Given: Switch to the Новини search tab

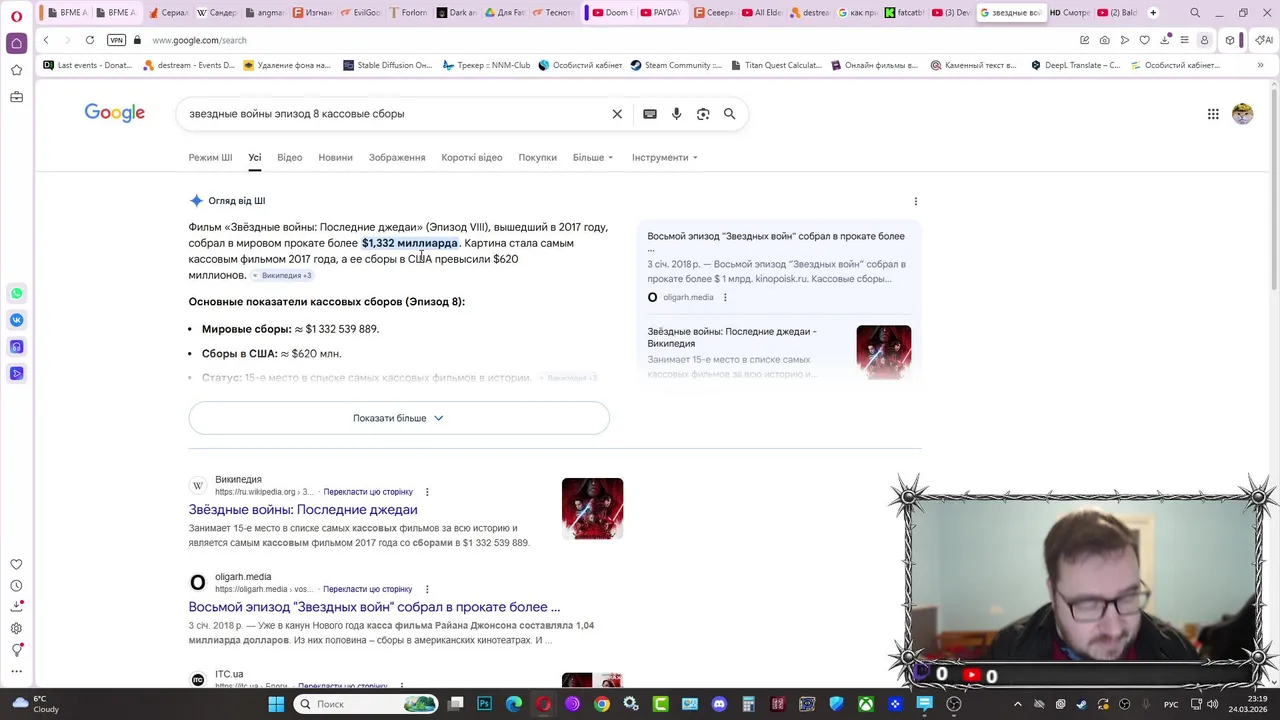Looking at the screenshot, I should point(335,157).
